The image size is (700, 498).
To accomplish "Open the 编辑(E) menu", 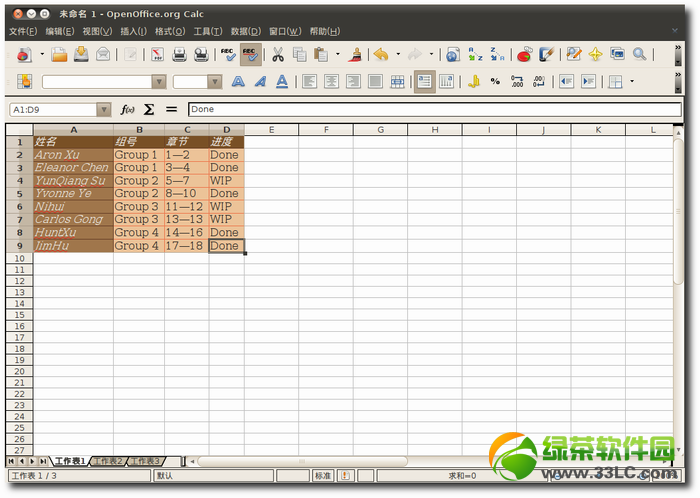I will 60,31.
